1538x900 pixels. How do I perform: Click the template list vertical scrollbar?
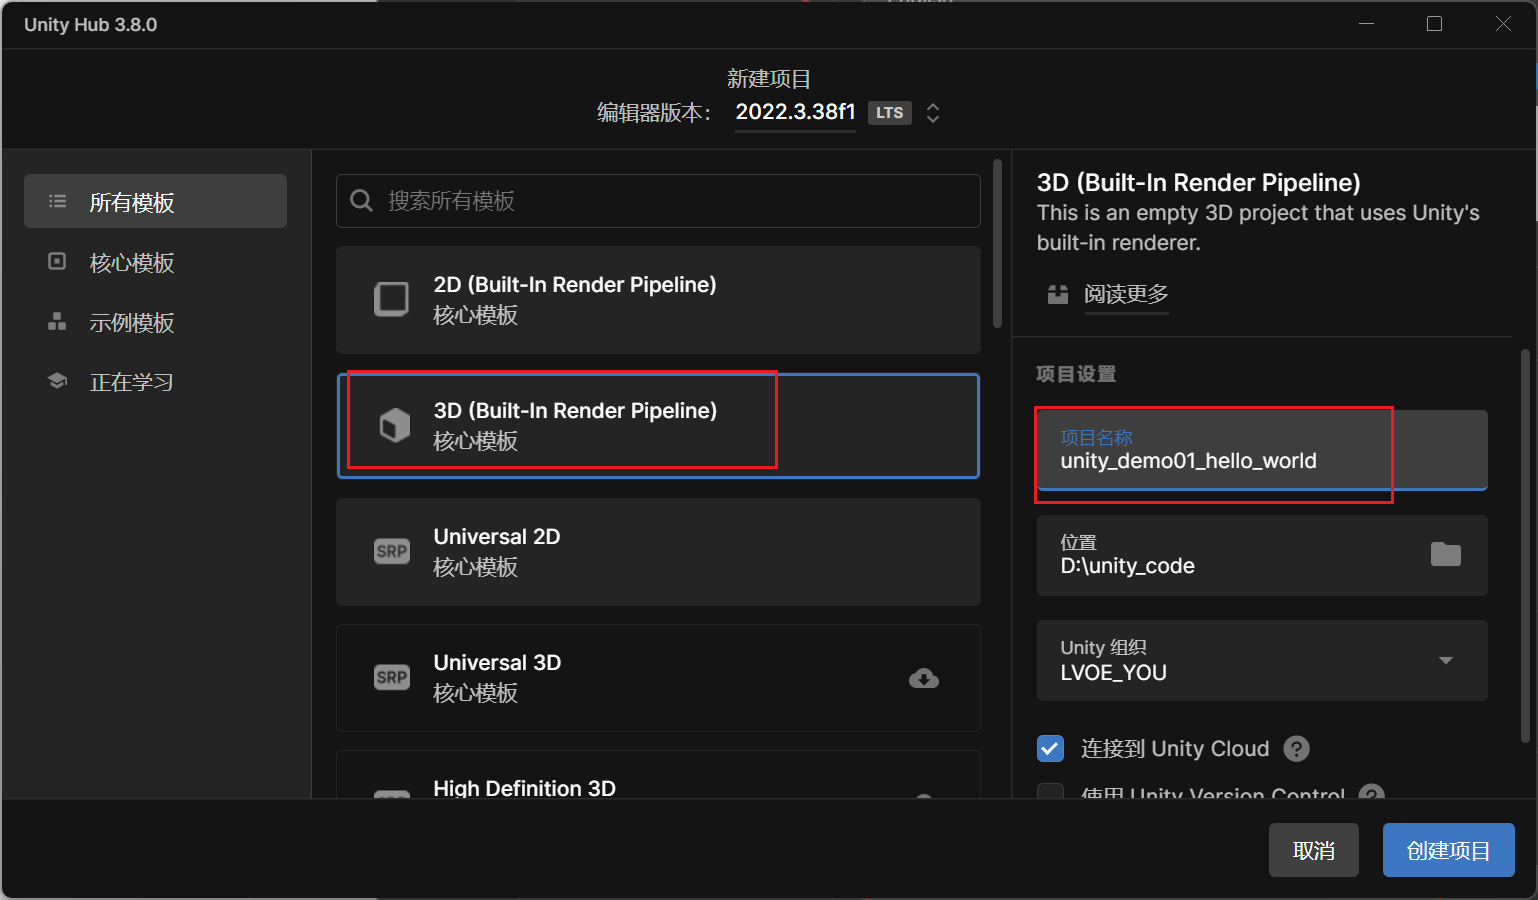point(997,243)
